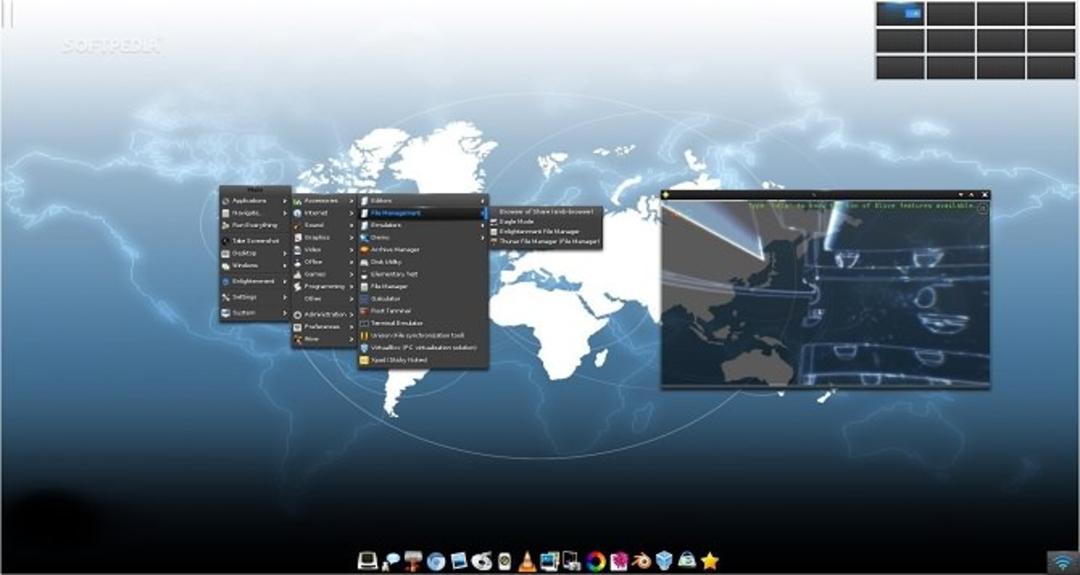
Task: Click the yellow star icon in the dock
Action: tap(709, 561)
